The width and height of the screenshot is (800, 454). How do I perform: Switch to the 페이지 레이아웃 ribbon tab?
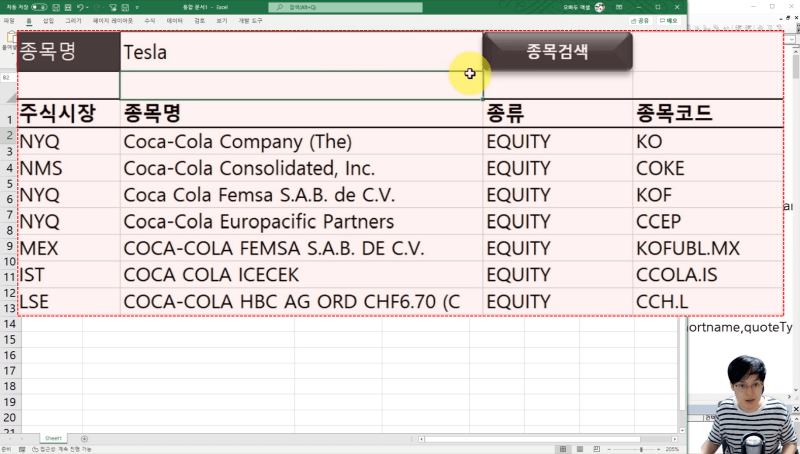(x=113, y=20)
